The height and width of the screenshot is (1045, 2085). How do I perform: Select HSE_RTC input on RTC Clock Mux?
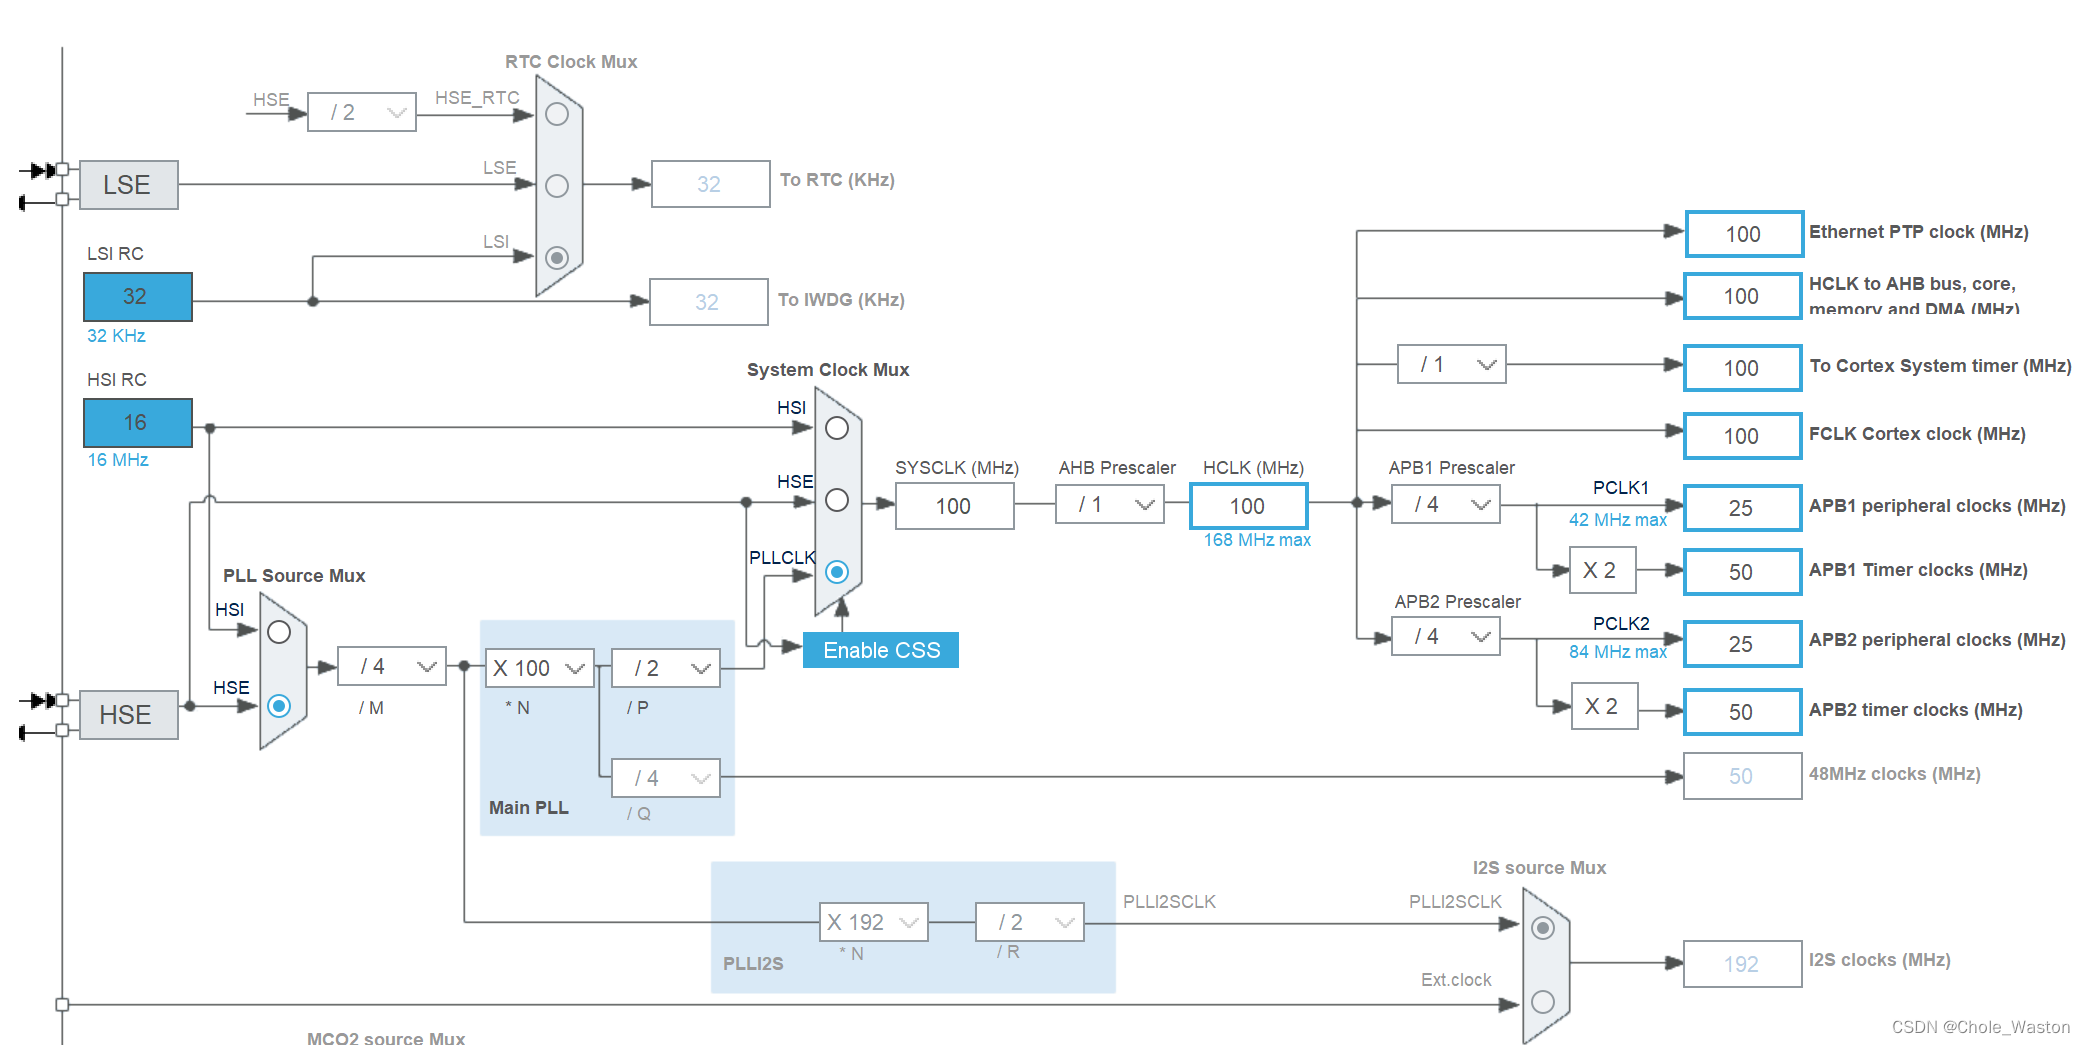click(557, 114)
